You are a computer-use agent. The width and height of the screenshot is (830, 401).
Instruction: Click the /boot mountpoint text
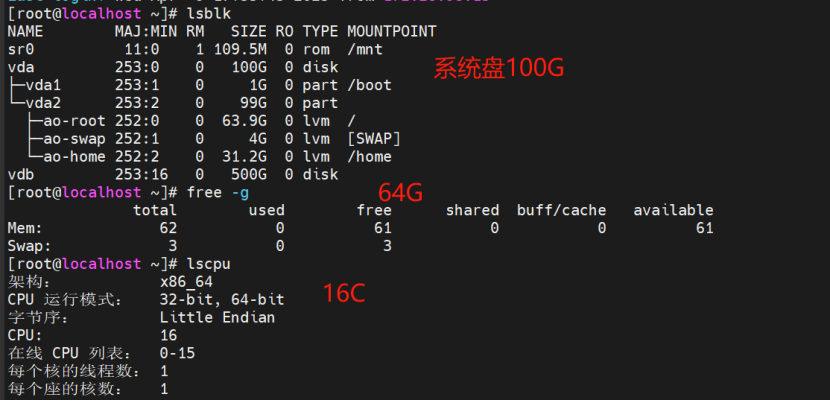(369, 85)
